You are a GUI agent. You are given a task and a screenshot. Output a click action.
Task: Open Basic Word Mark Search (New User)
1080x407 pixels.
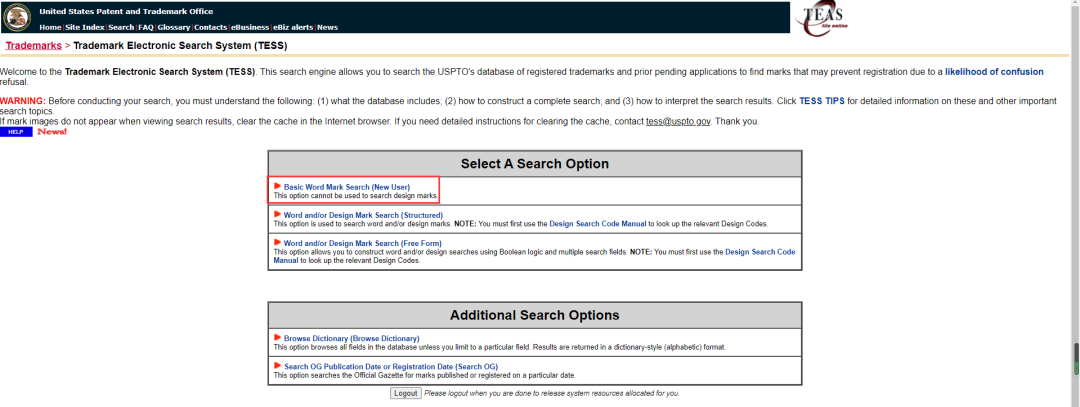click(346, 187)
